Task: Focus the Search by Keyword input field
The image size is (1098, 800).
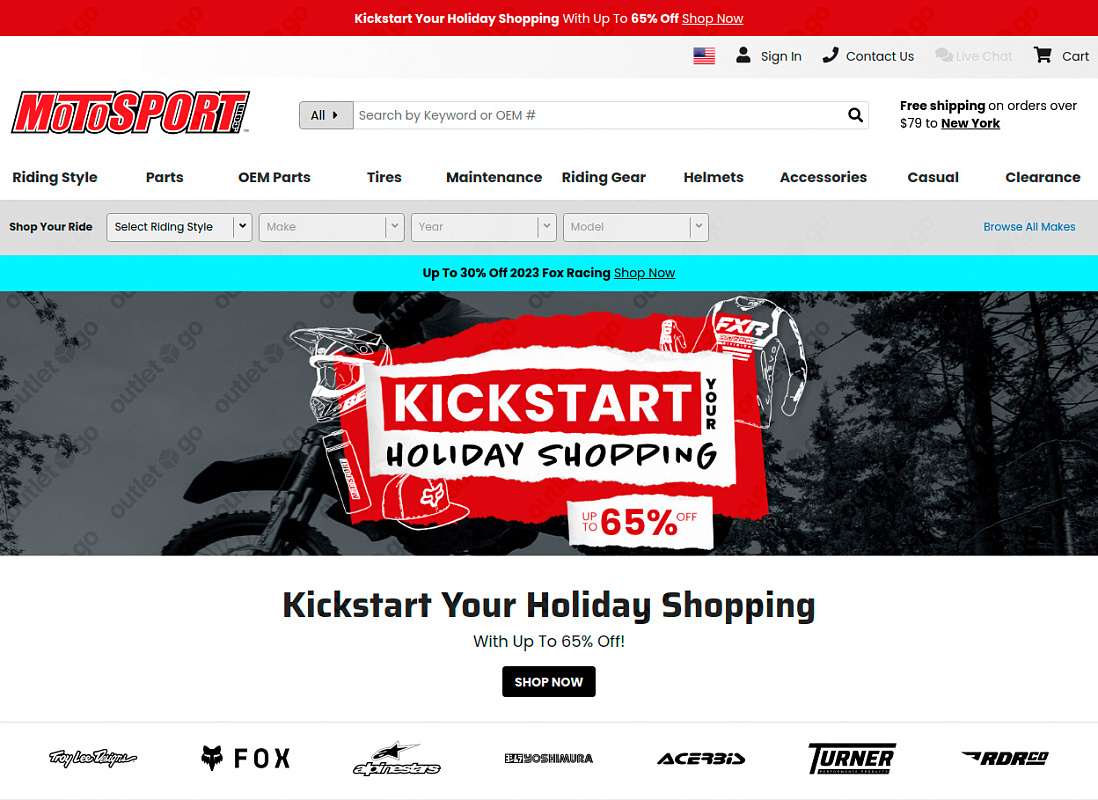Action: pos(599,115)
